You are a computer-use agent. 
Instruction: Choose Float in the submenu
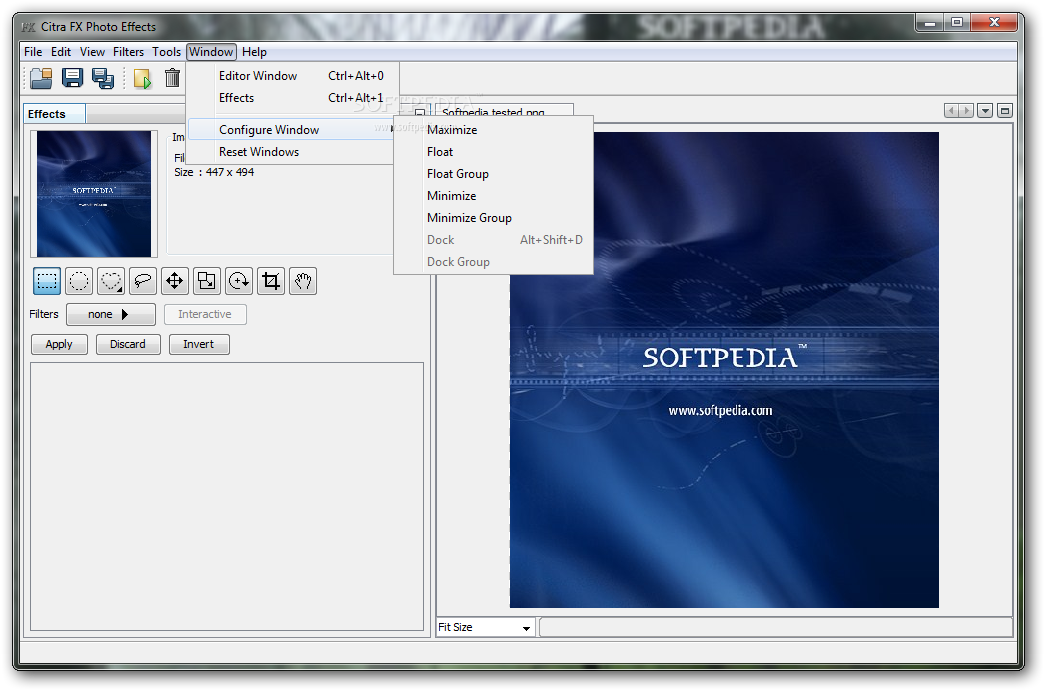(493, 152)
